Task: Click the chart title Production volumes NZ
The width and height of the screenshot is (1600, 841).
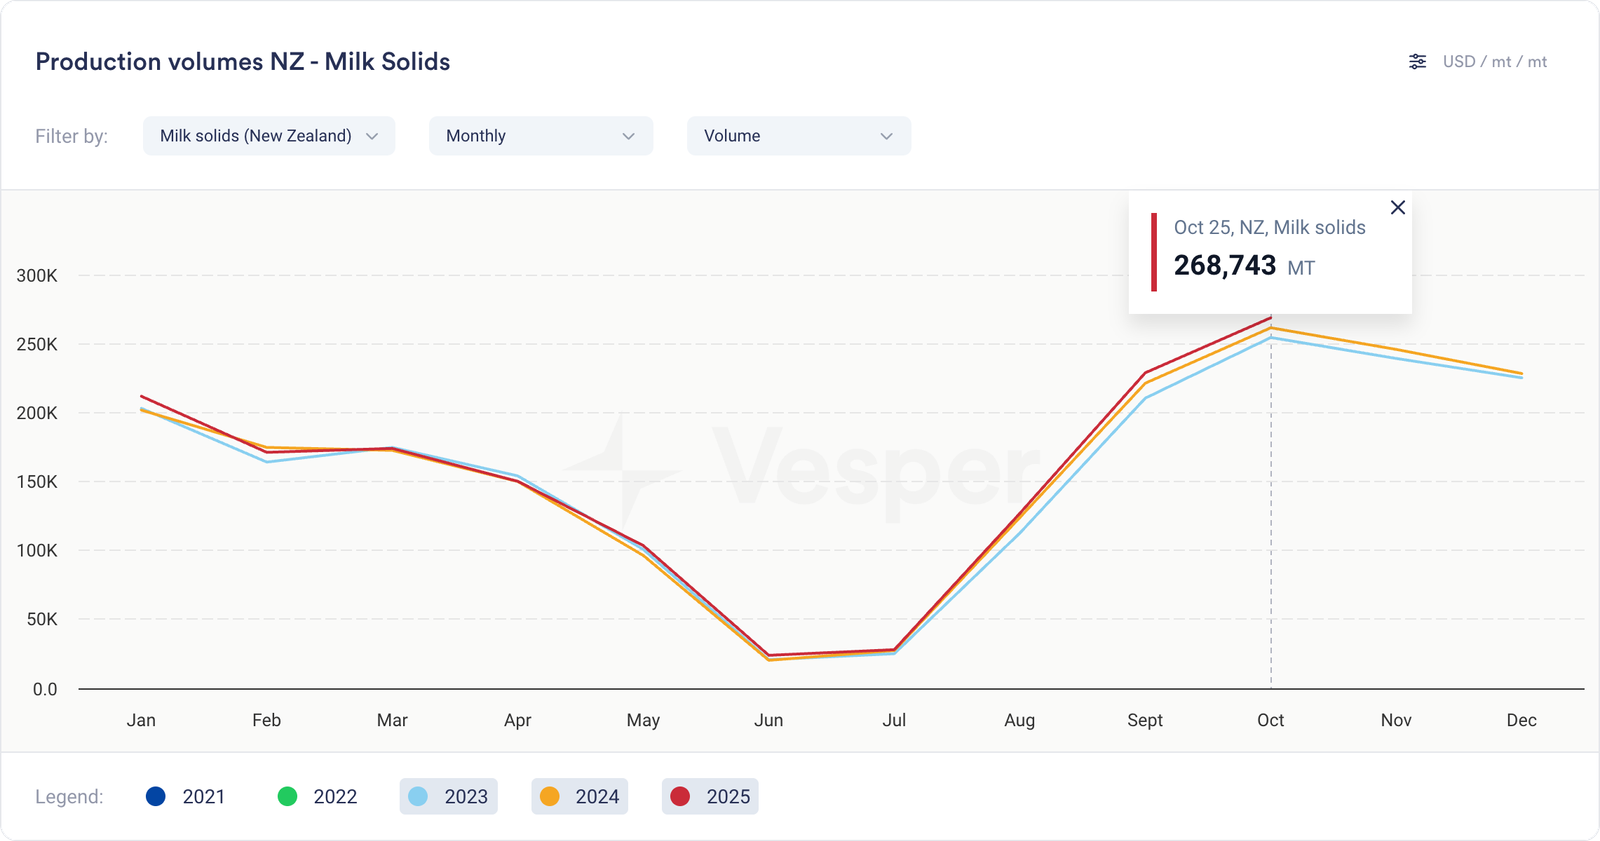Action: coord(243,62)
